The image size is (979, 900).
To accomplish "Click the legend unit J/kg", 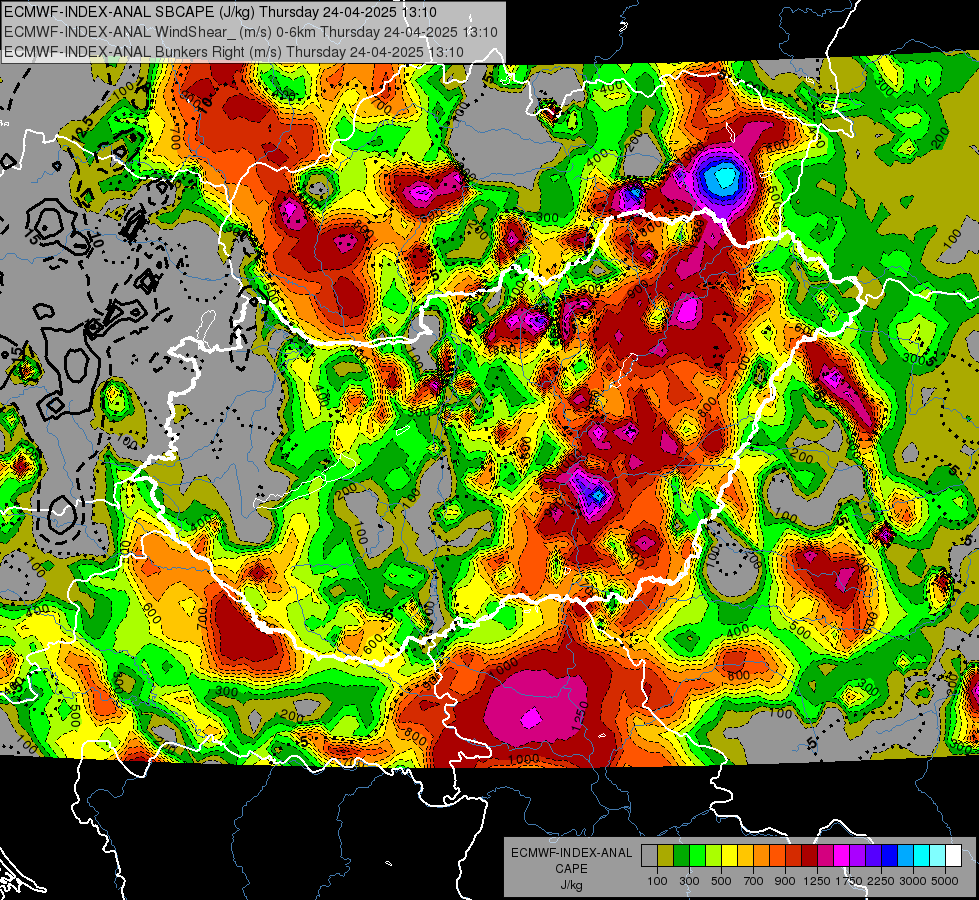I will [x=571, y=885].
